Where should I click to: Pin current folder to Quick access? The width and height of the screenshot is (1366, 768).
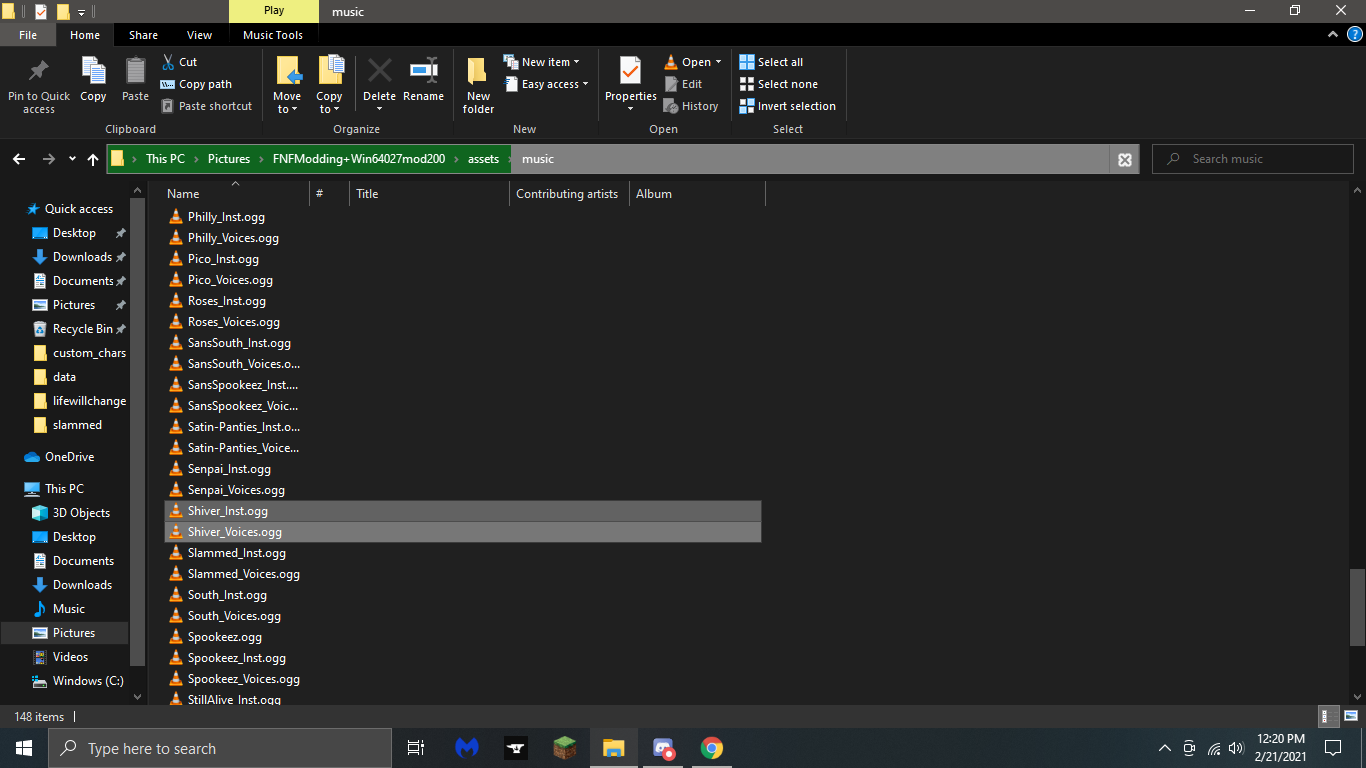point(38,83)
